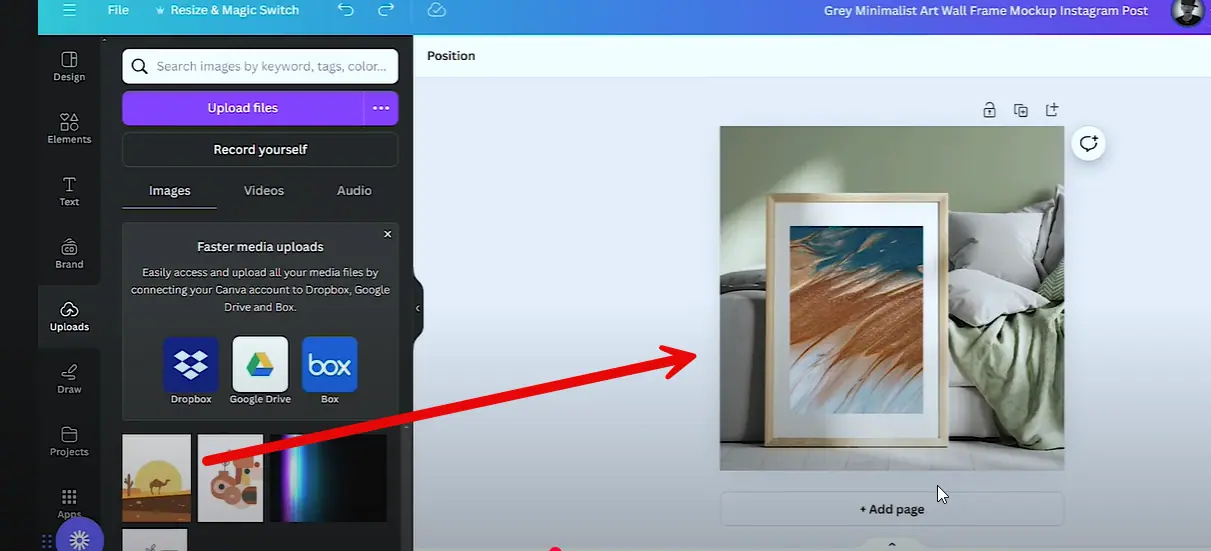Click the Redo arrow icon
This screenshot has height=551, width=1211.
[x=386, y=10]
